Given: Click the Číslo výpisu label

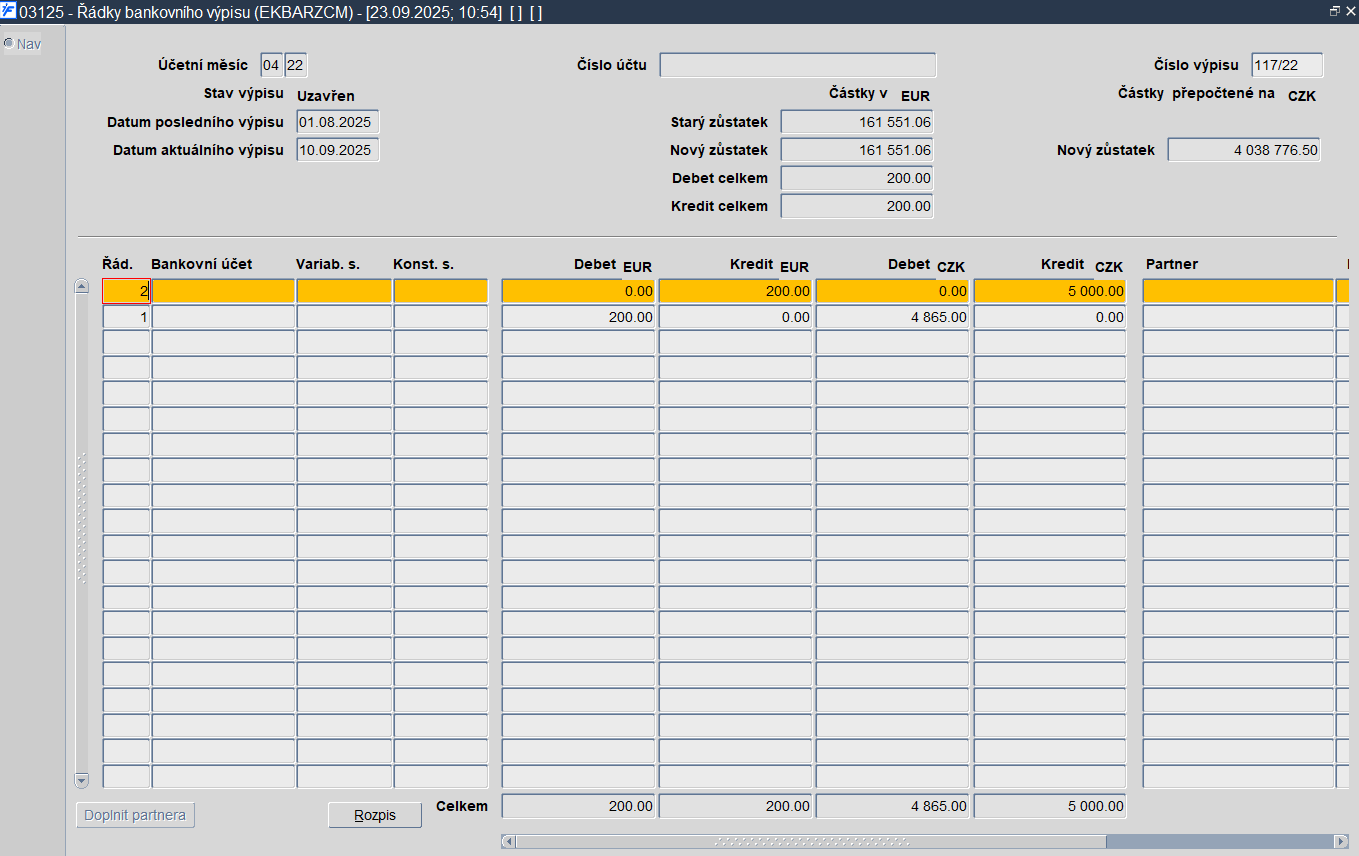Looking at the screenshot, I should click(x=1197, y=65).
